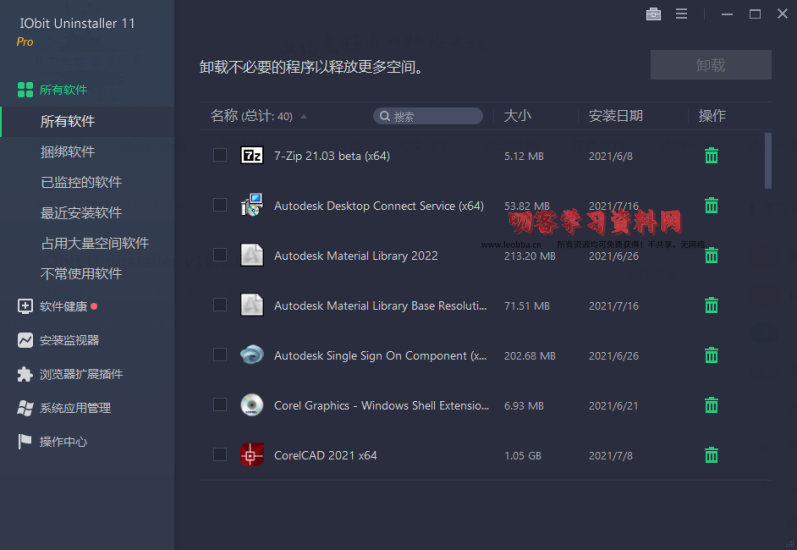
Task: Click the 系统应用管理 Windows flag icon
Action: 25,408
